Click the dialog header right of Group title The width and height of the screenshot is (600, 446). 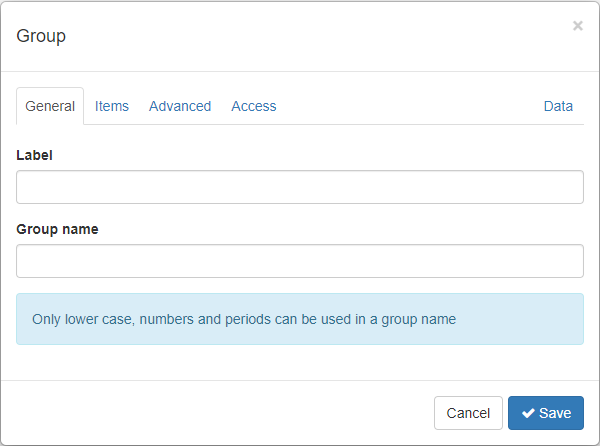pyautogui.click(x=318, y=36)
